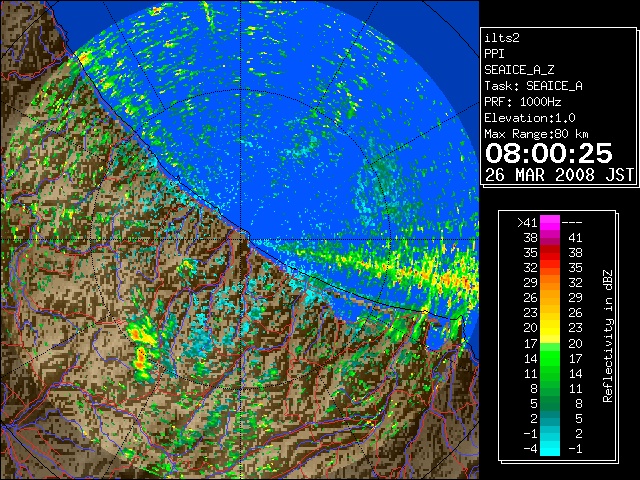The image size is (640, 480).
Task: Click the cyan -4 dBZ legend color
Action: [x=550, y=448]
